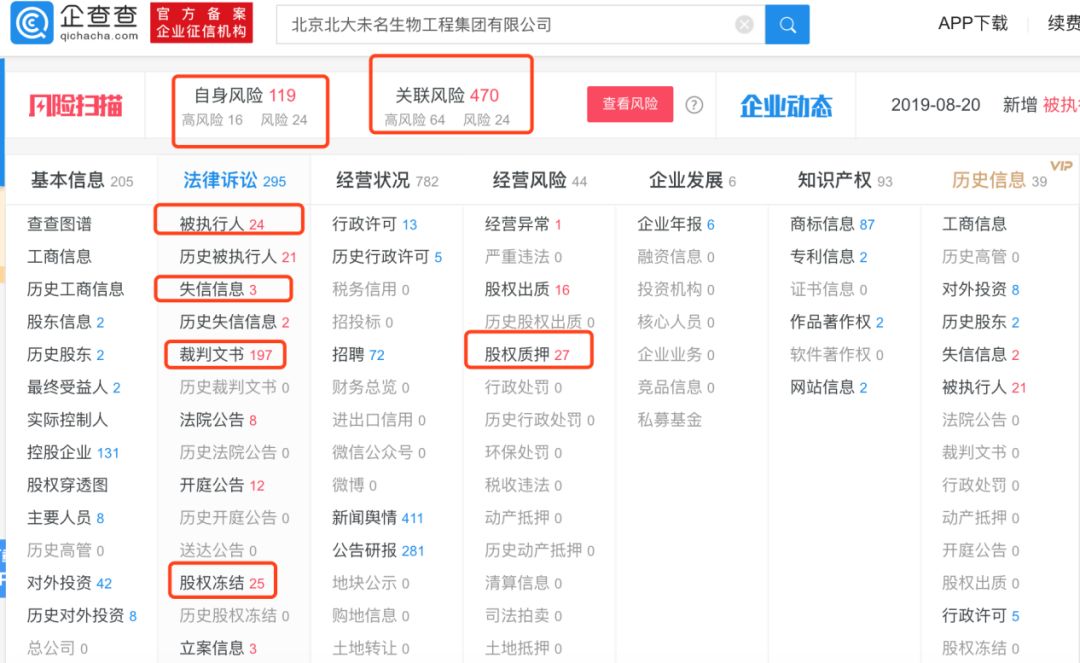Open 主要人员 8 entry
This screenshot has height=663, width=1080.
click(x=65, y=518)
